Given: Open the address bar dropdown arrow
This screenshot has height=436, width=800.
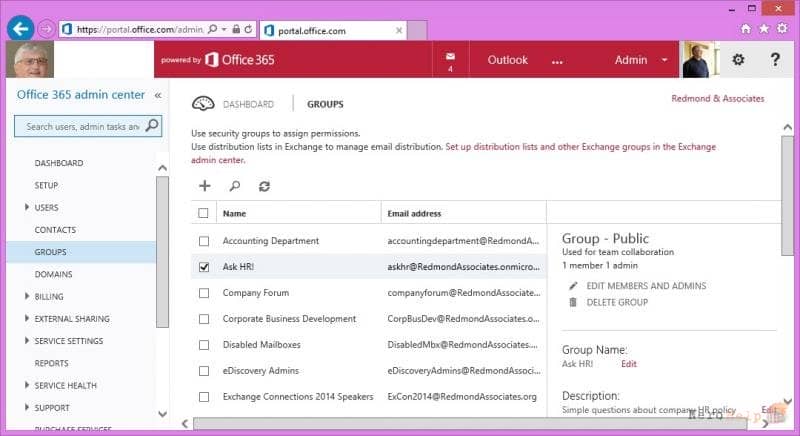Looking at the screenshot, I should coord(224,29).
